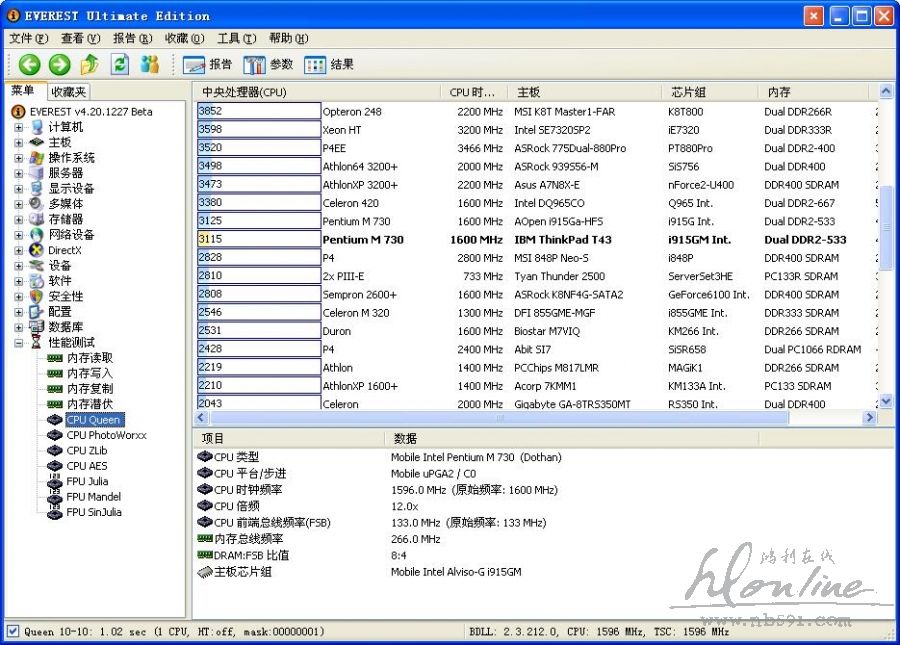This screenshot has width=900, height=645.
Task: Switch to the 收藏夹 tab
Action: (x=69, y=92)
